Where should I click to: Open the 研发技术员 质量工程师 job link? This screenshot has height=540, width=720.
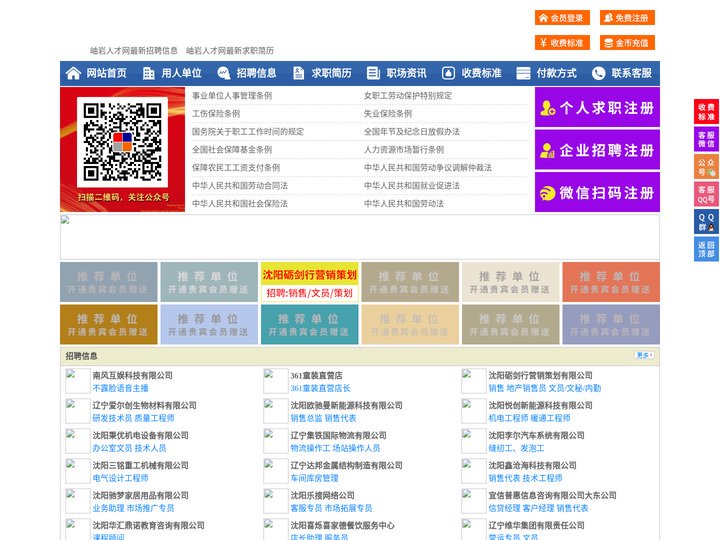click(133, 418)
